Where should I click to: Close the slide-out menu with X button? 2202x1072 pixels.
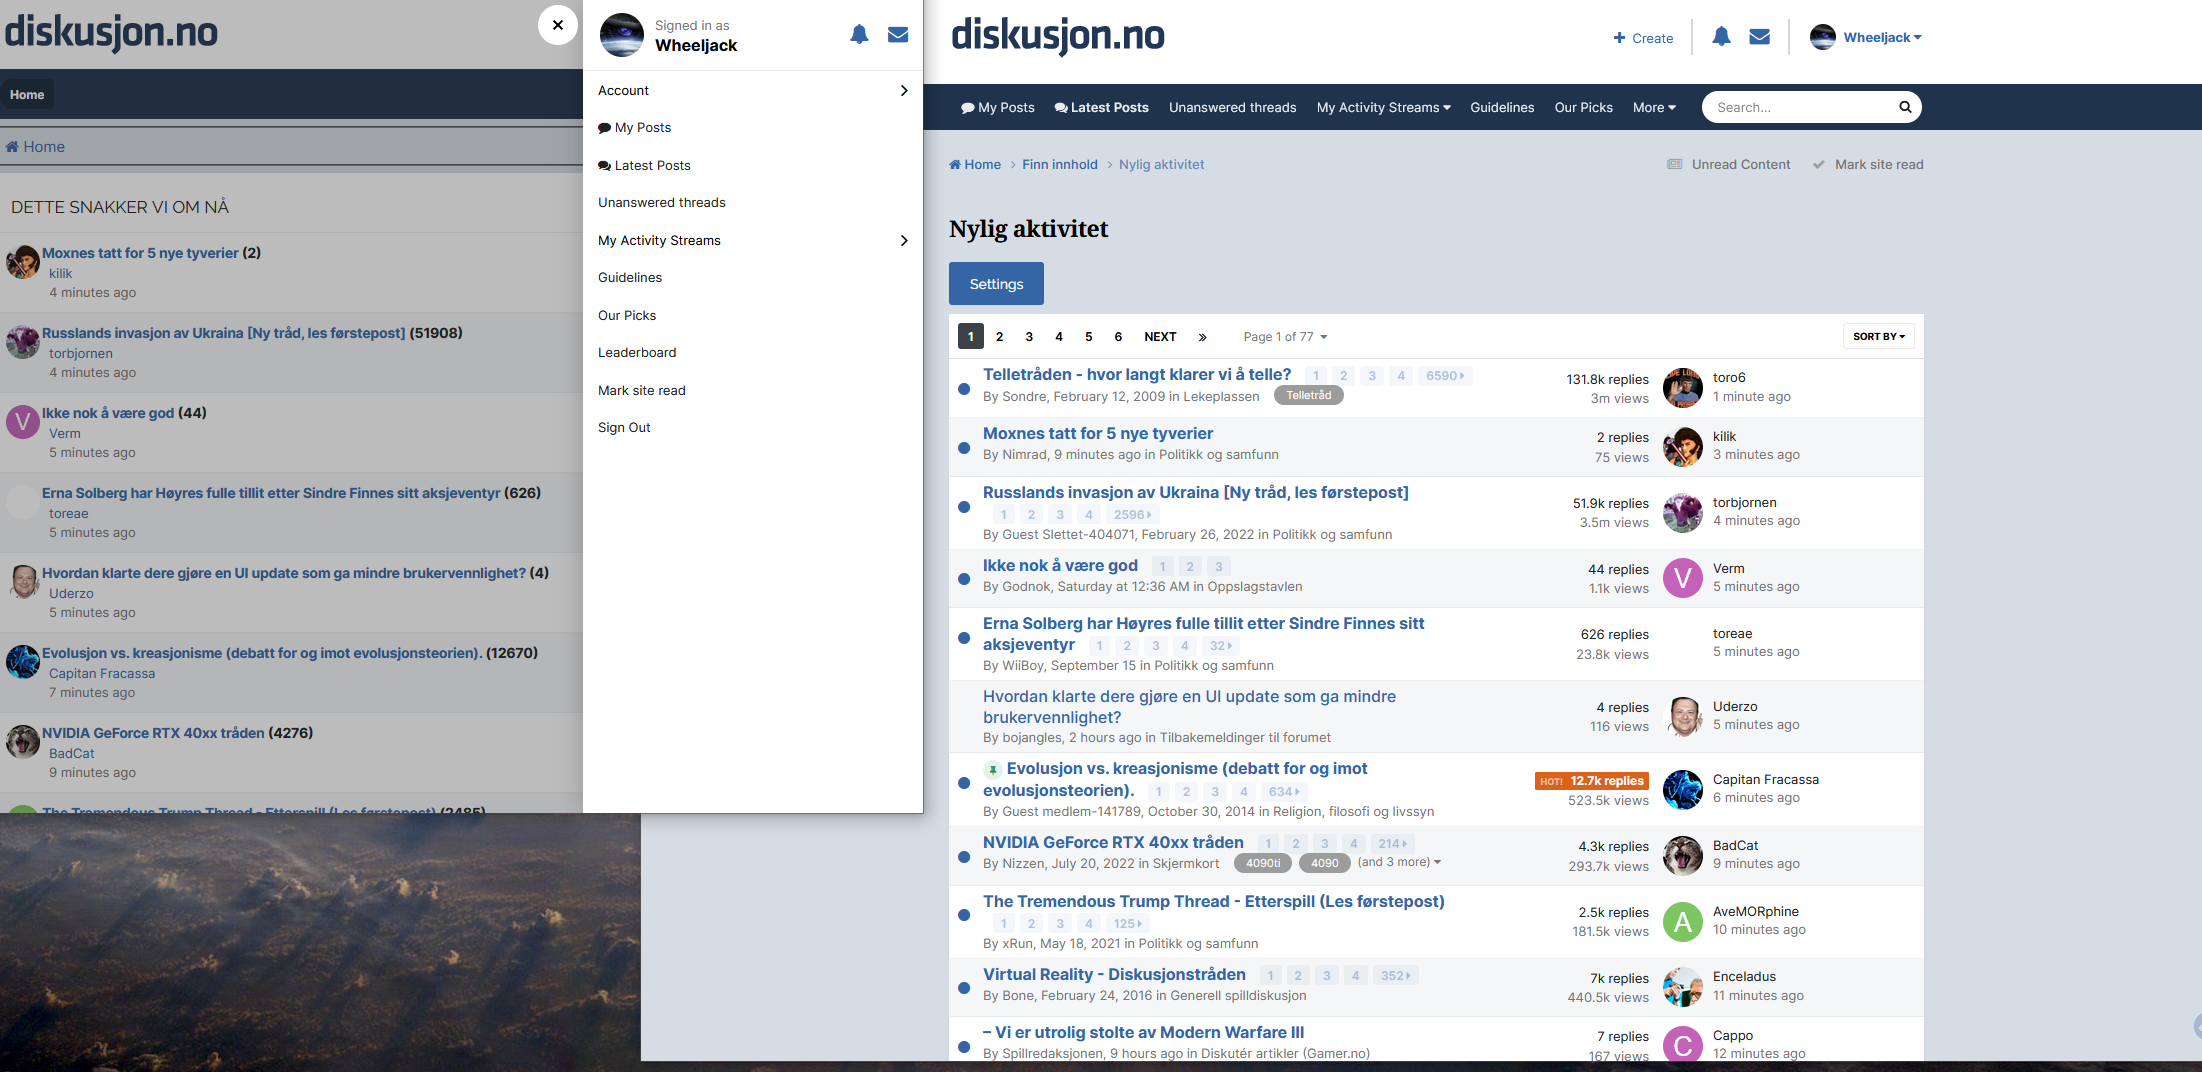(558, 25)
